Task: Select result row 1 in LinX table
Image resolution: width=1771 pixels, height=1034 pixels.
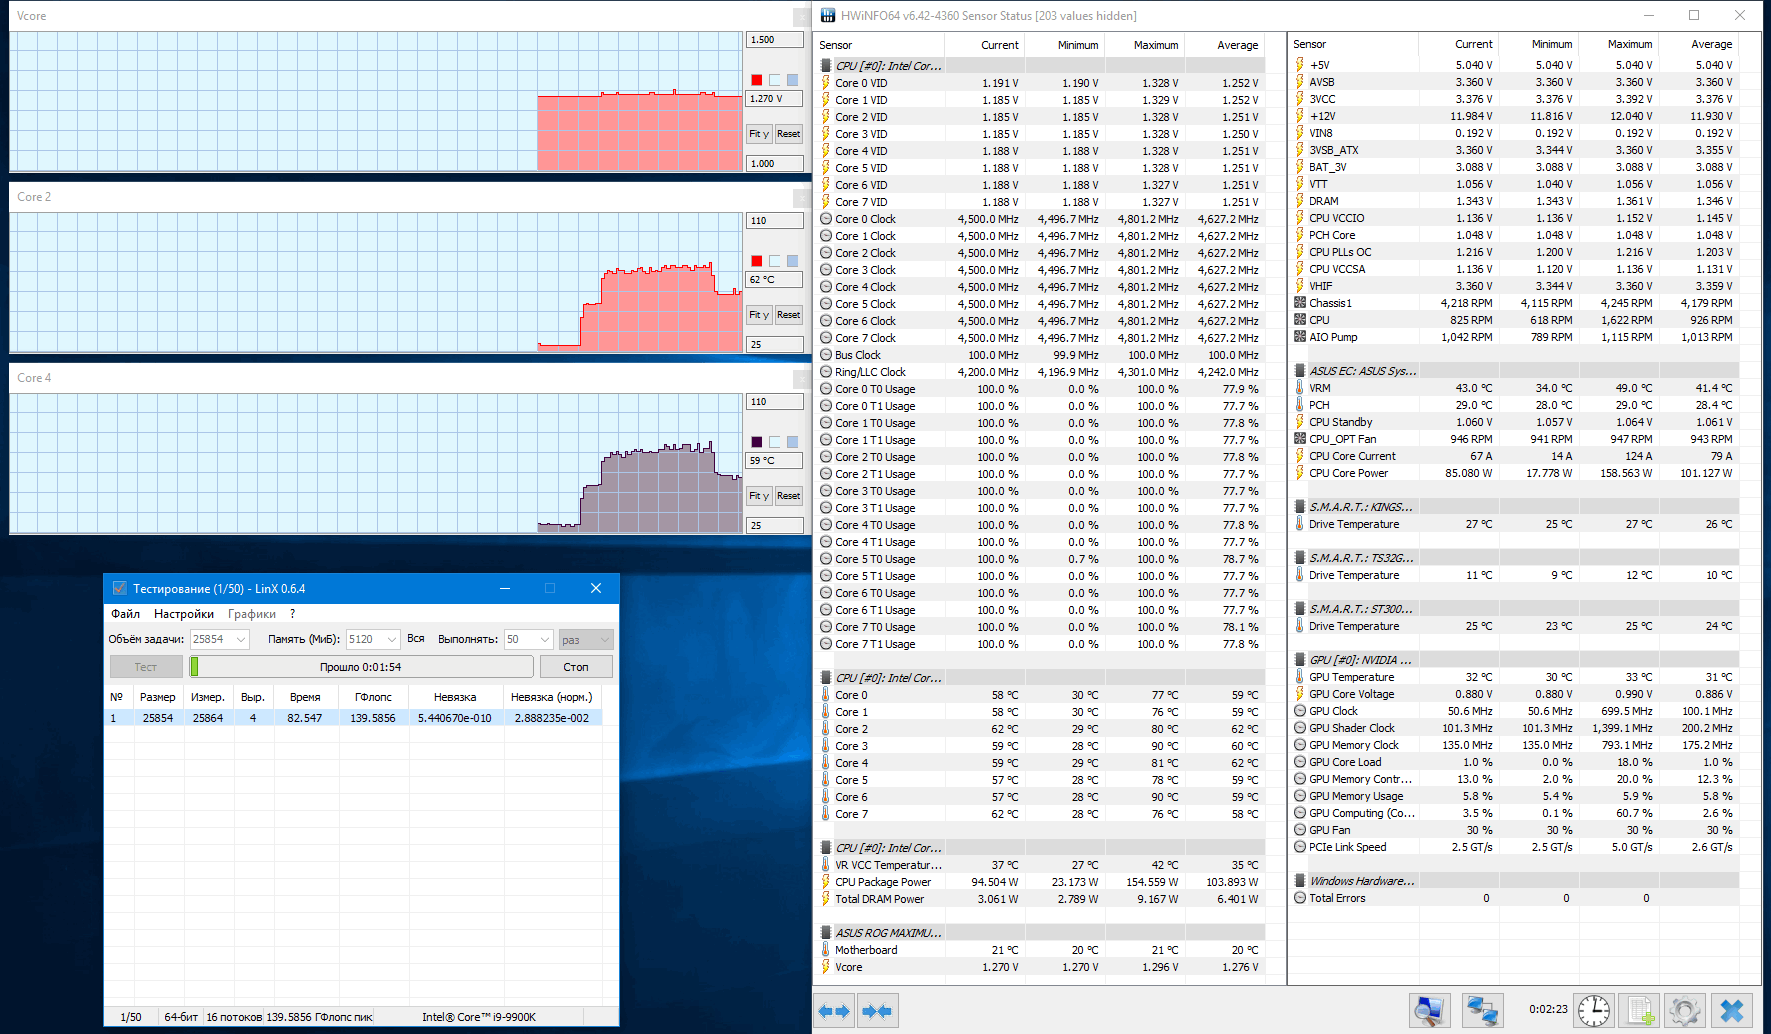Action: click(354, 718)
